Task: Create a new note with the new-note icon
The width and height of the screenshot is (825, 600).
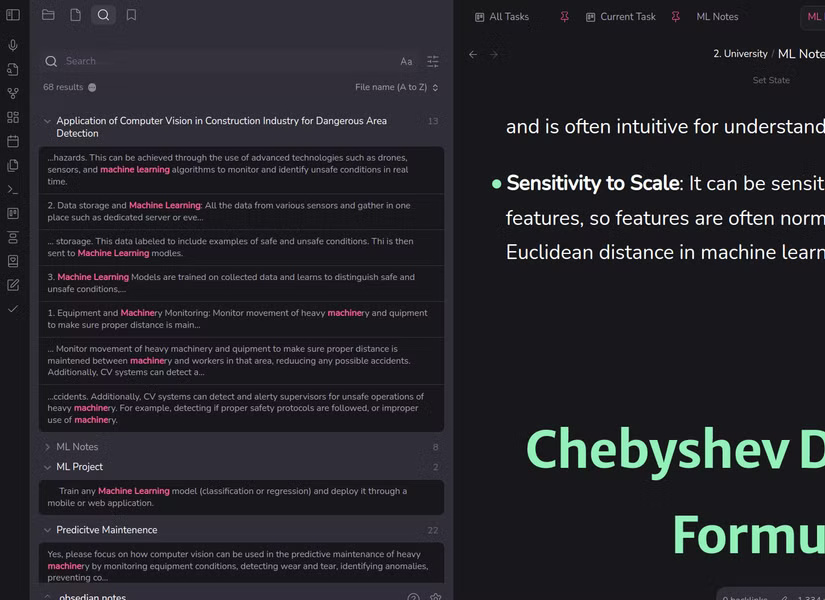Action: pyautogui.click(x=75, y=14)
